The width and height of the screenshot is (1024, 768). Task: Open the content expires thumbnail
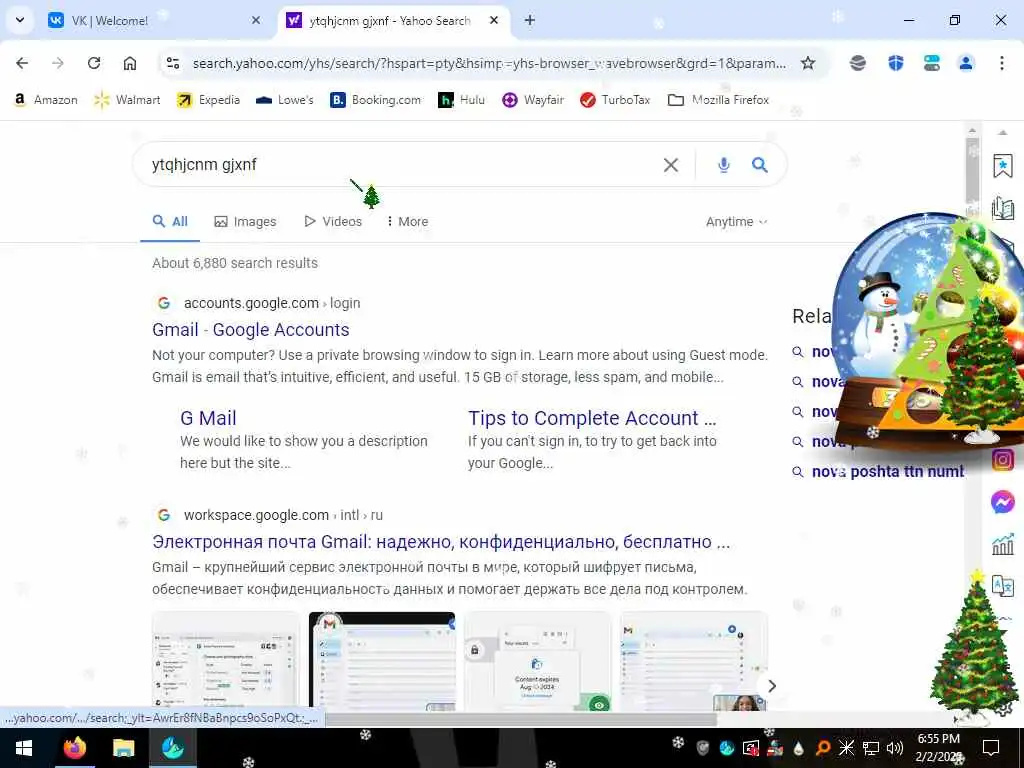[x=537, y=661]
